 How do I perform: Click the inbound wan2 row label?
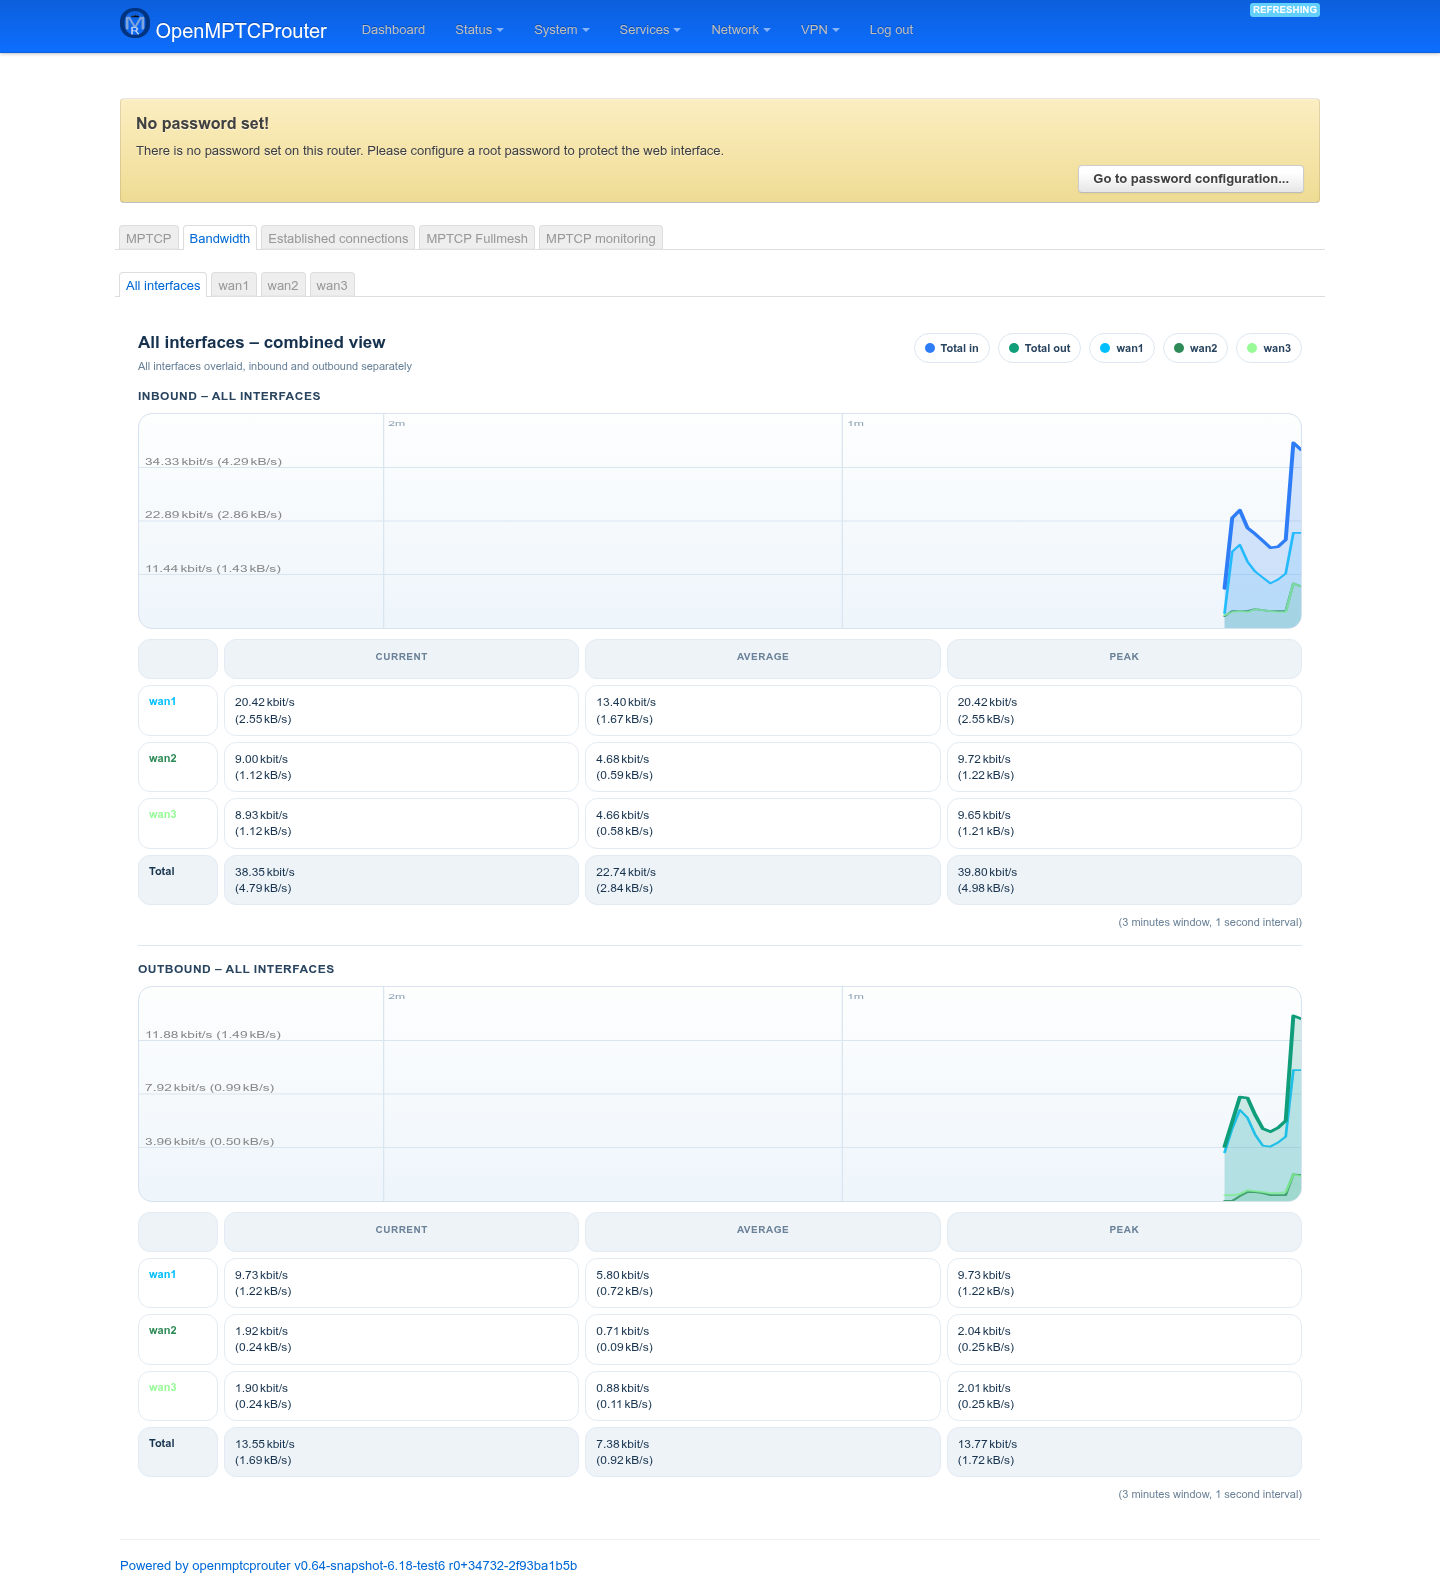162,759
